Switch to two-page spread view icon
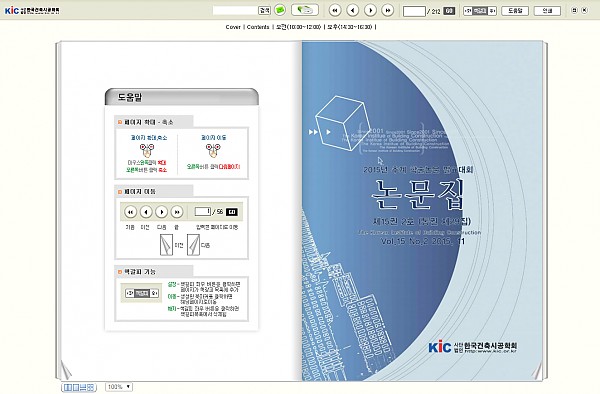The width and height of the screenshot is (600, 394). click(68, 387)
